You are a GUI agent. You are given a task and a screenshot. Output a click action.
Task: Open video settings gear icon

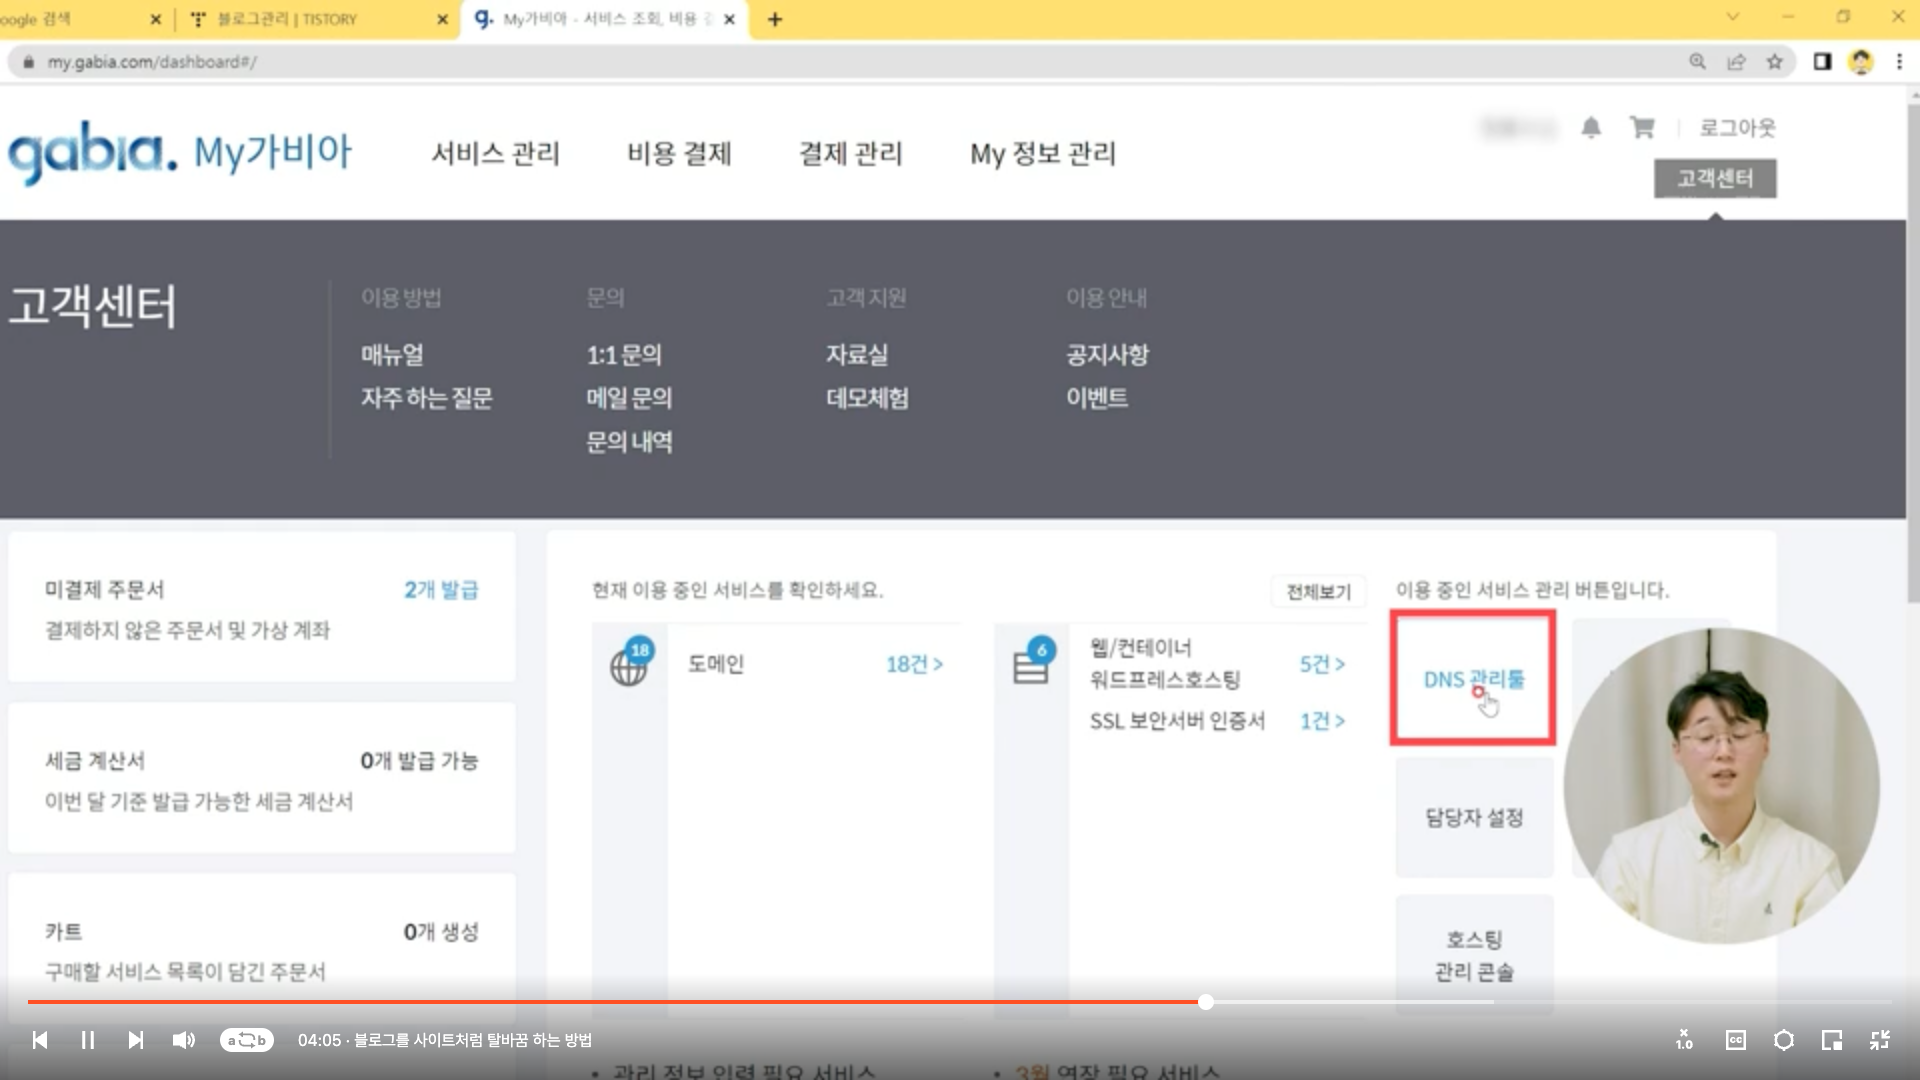click(x=1784, y=1040)
